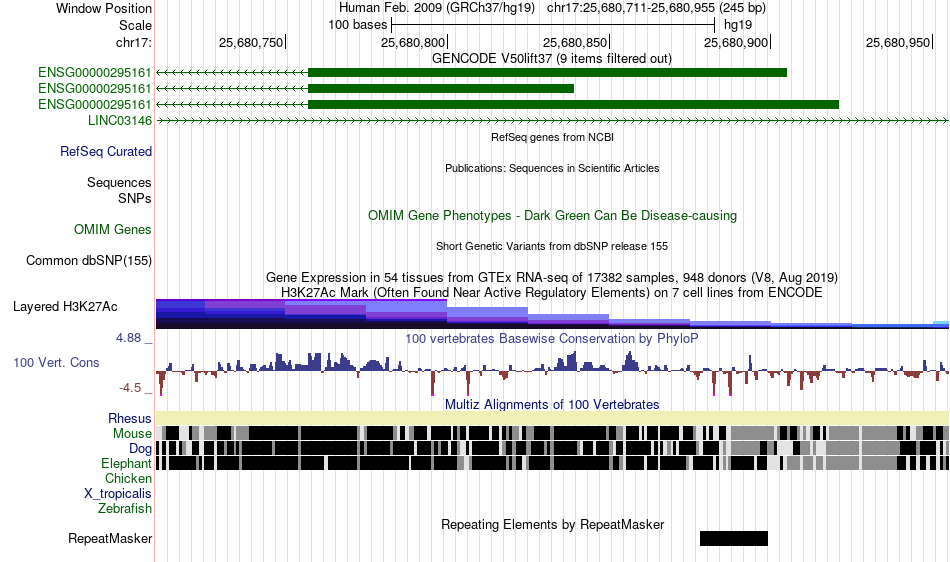950x562 pixels.
Task: Click the RepeatMasker track label
Action: [x=110, y=538]
